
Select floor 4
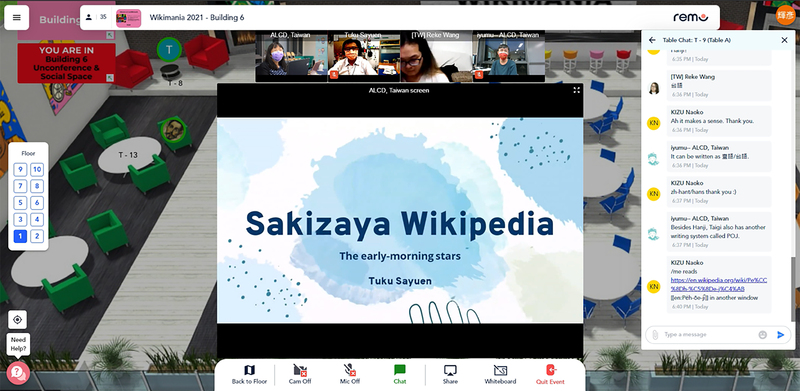point(37,219)
